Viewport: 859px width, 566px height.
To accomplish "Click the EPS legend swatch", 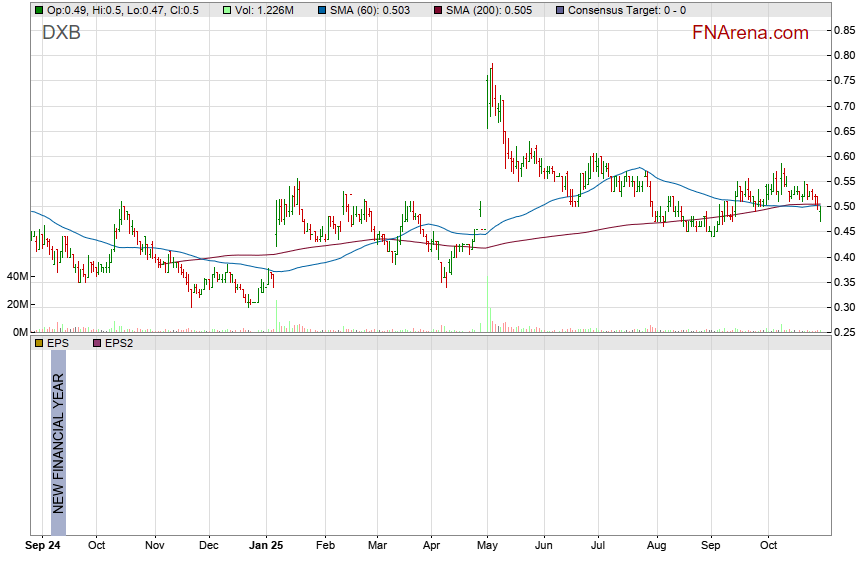I will (38, 343).
